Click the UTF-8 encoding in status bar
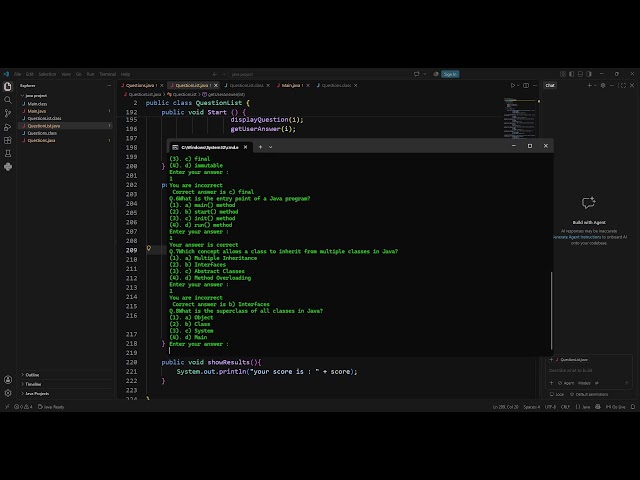Screen dimensions: 640x480 pos(550,407)
